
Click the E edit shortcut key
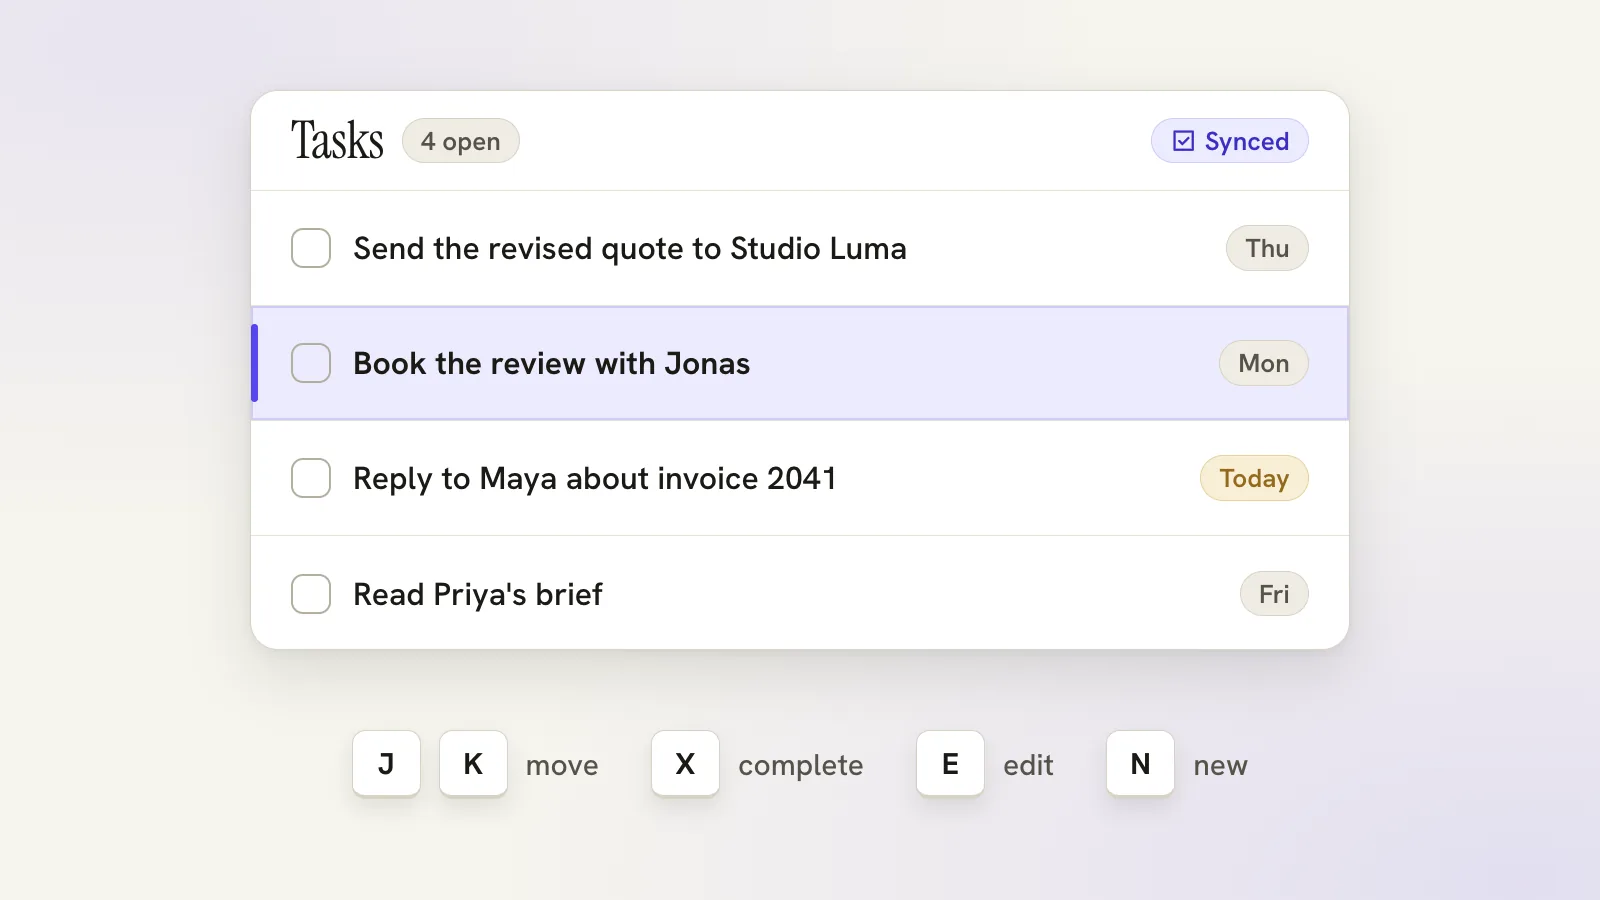[950, 764]
